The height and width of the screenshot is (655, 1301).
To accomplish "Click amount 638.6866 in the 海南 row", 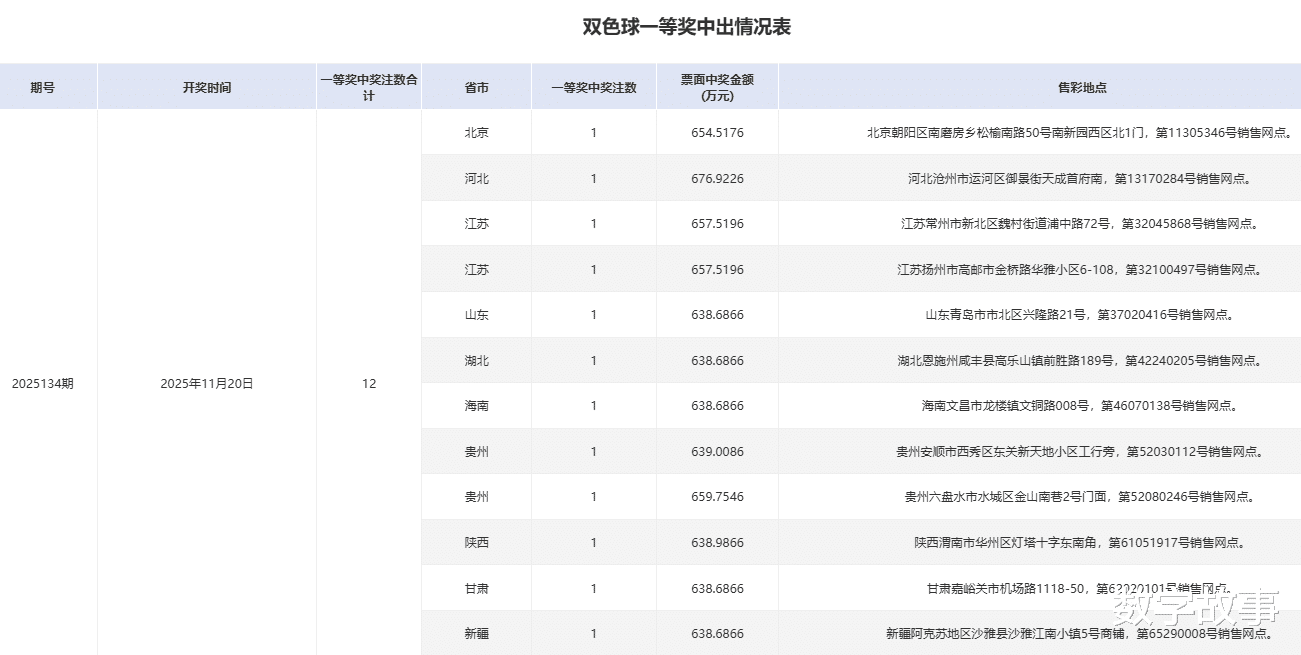I will click(x=717, y=405).
